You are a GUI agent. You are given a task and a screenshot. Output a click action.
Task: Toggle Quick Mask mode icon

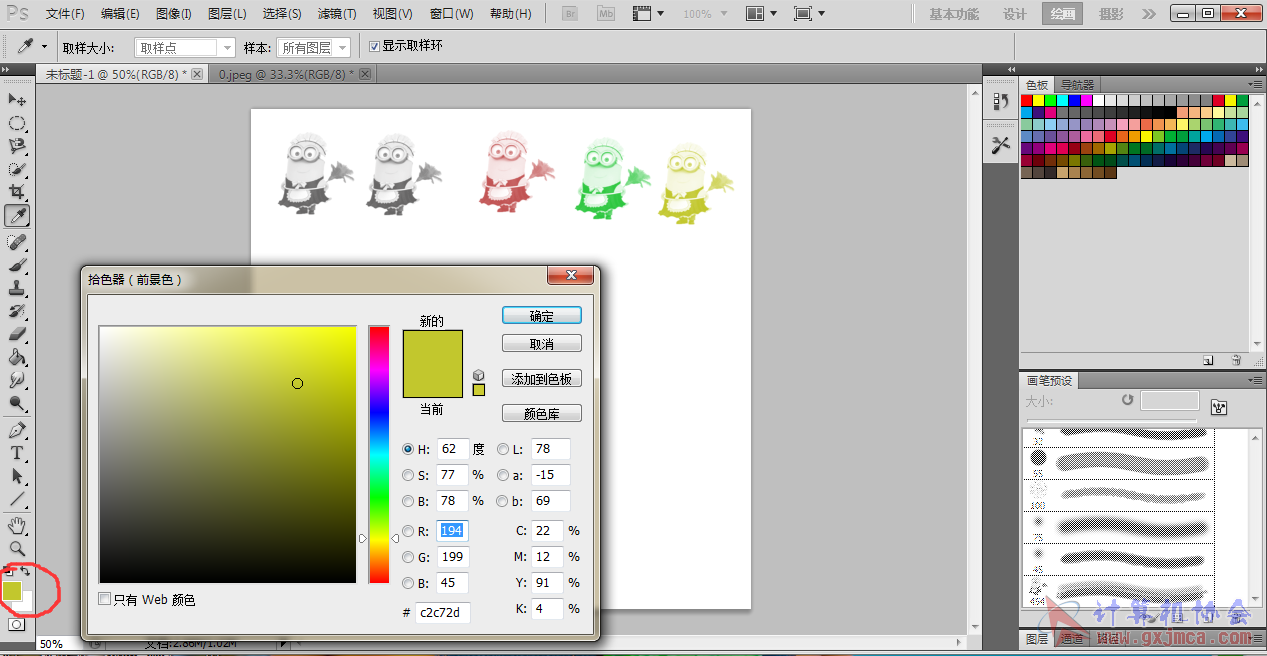[16, 624]
